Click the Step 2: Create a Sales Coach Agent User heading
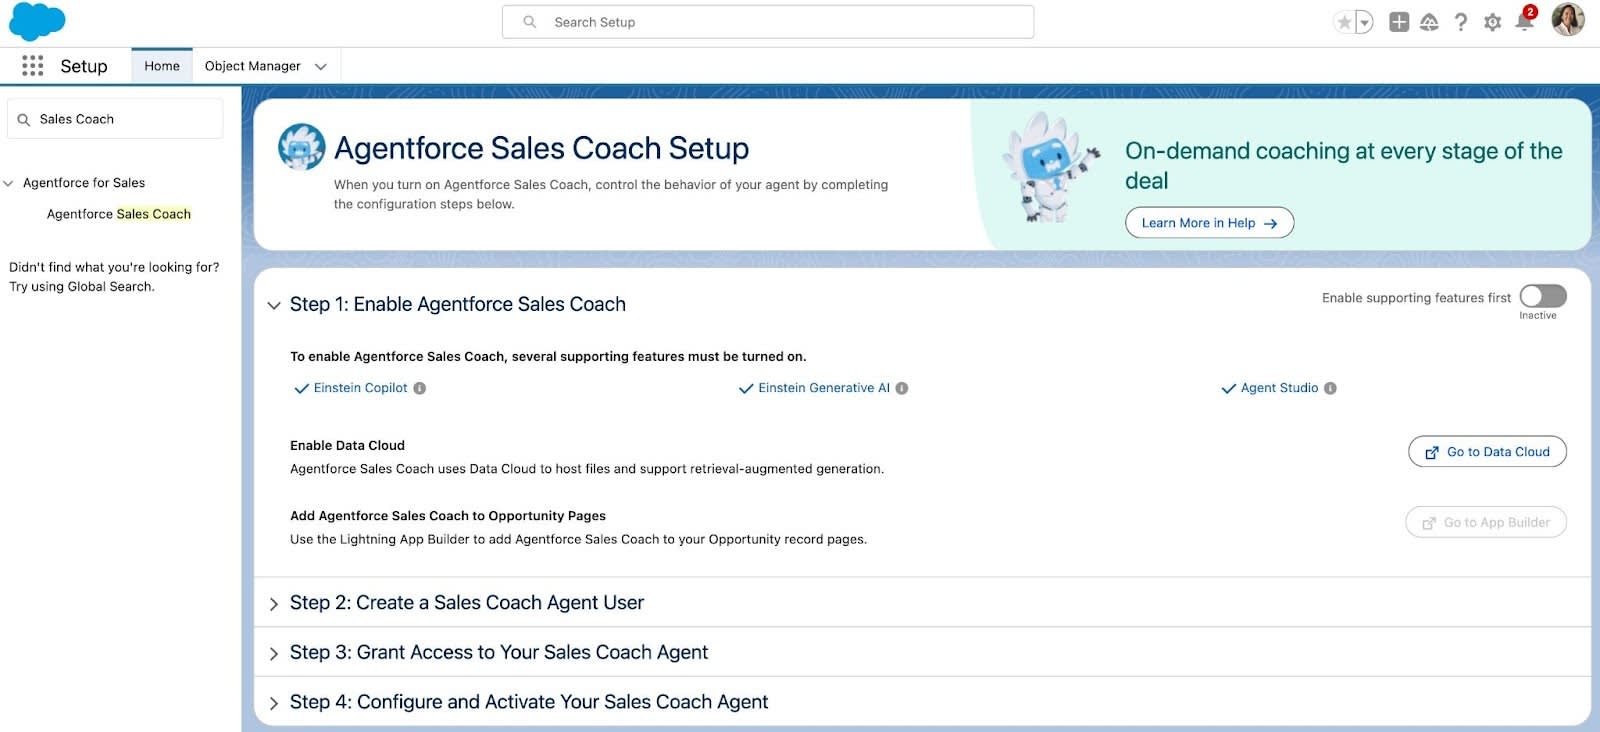The image size is (1600, 732). coord(467,603)
